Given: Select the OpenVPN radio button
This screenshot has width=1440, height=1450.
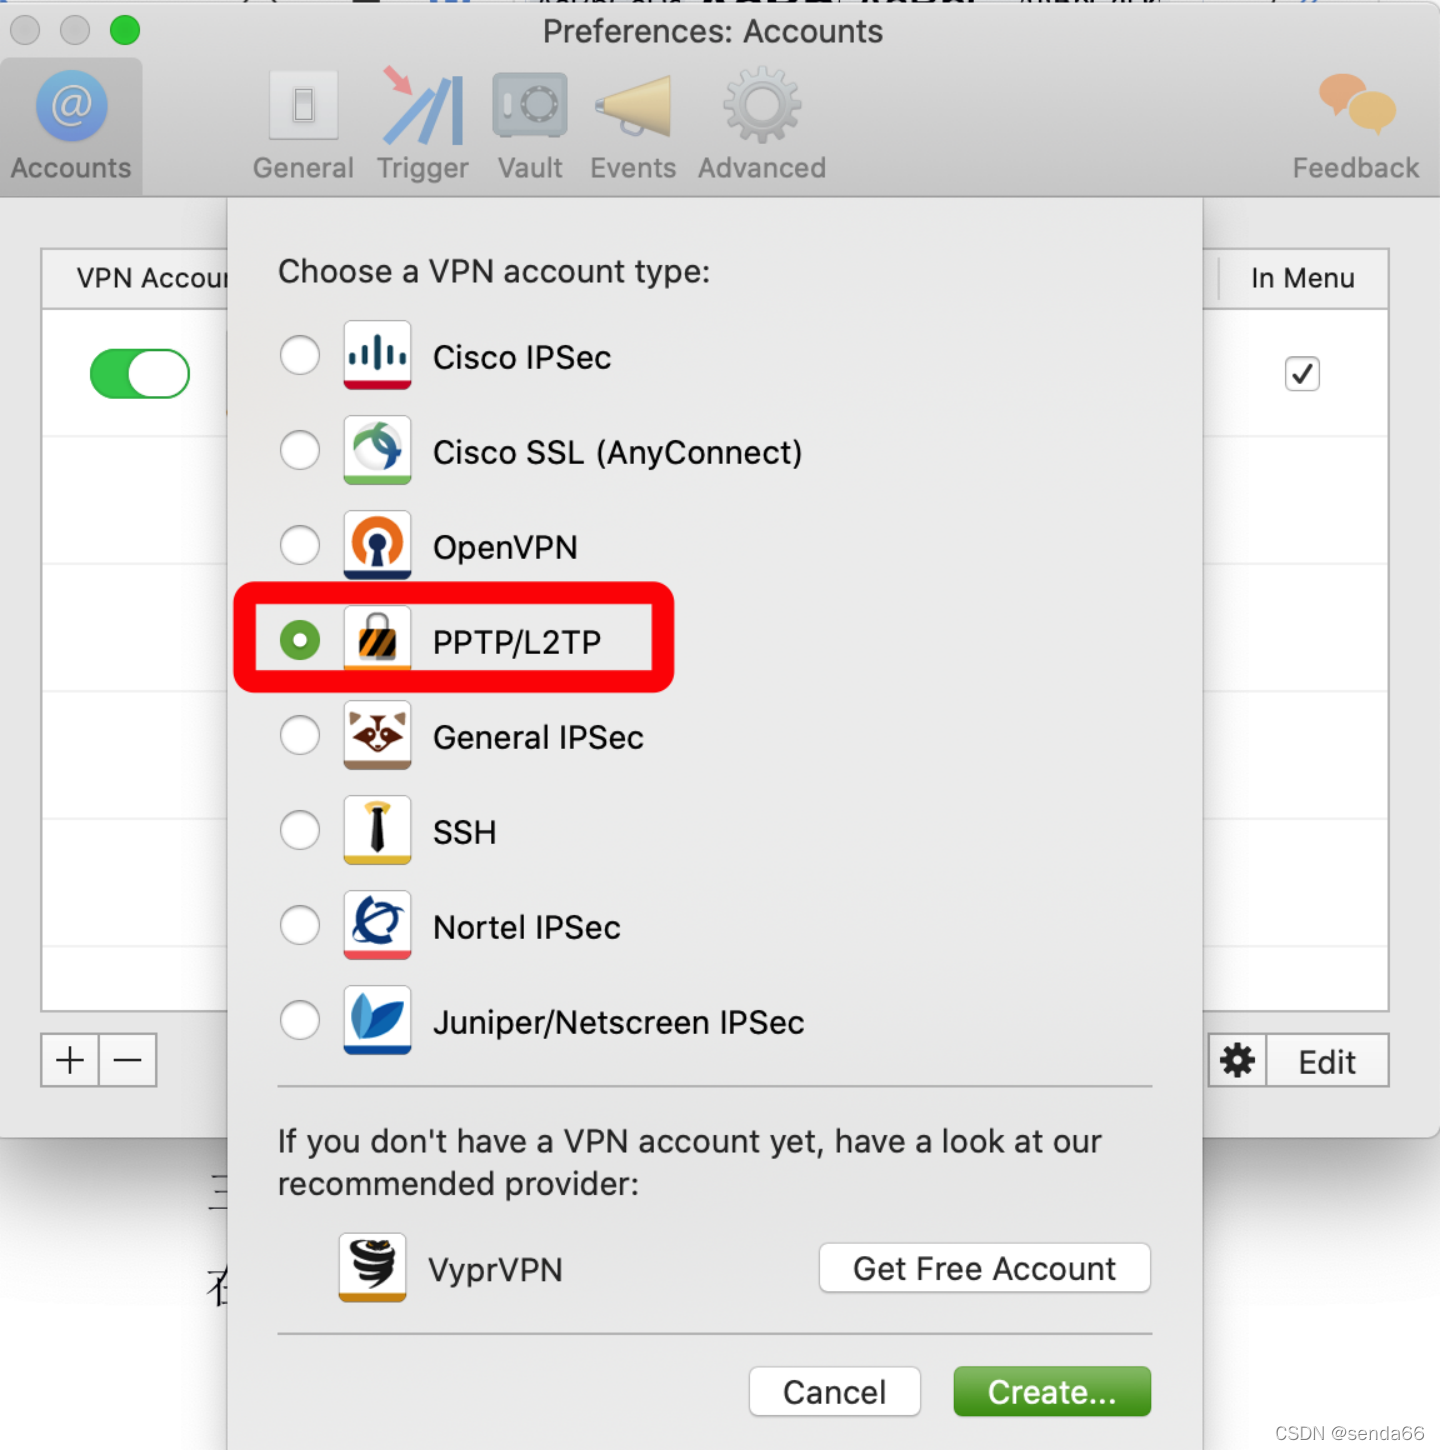Looking at the screenshot, I should 300,545.
